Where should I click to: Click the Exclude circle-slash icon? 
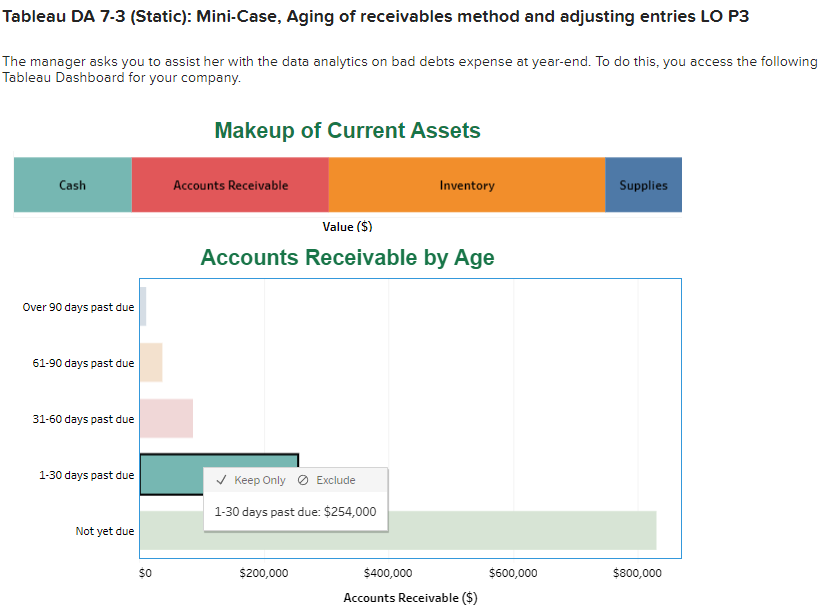coord(303,480)
